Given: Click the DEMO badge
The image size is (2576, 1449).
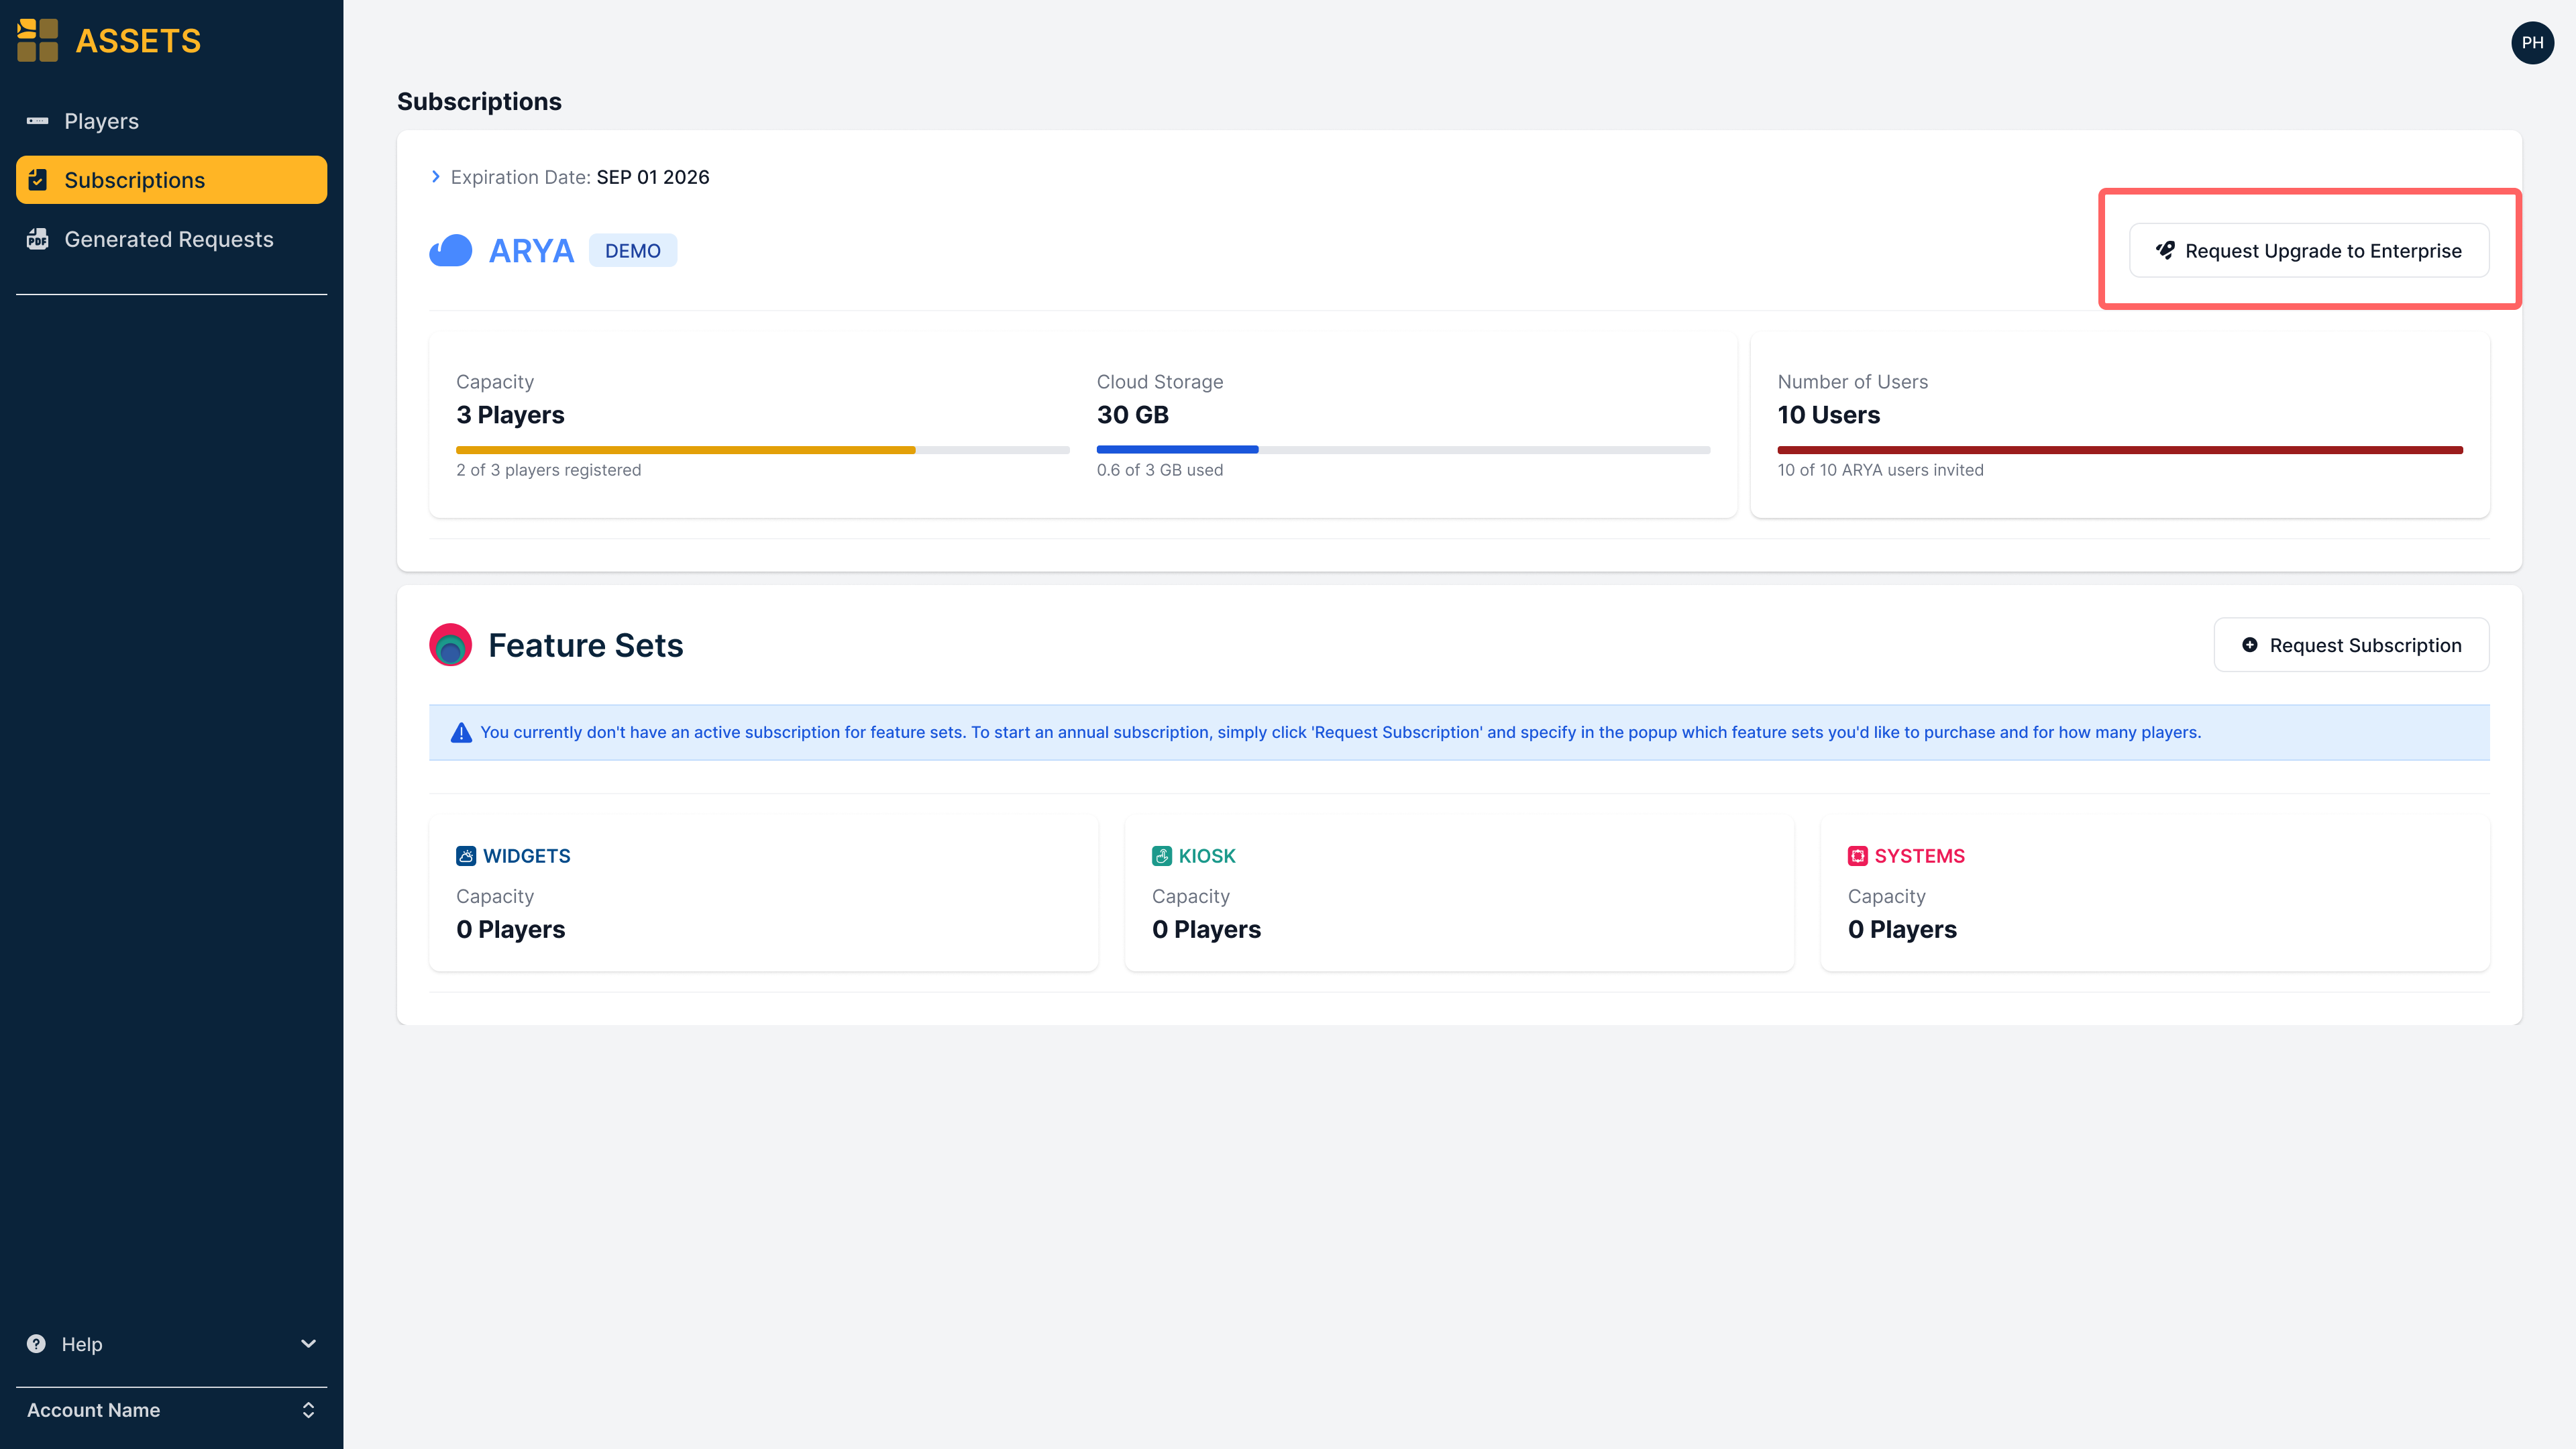Looking at the screenshot, I should [633, 250].
